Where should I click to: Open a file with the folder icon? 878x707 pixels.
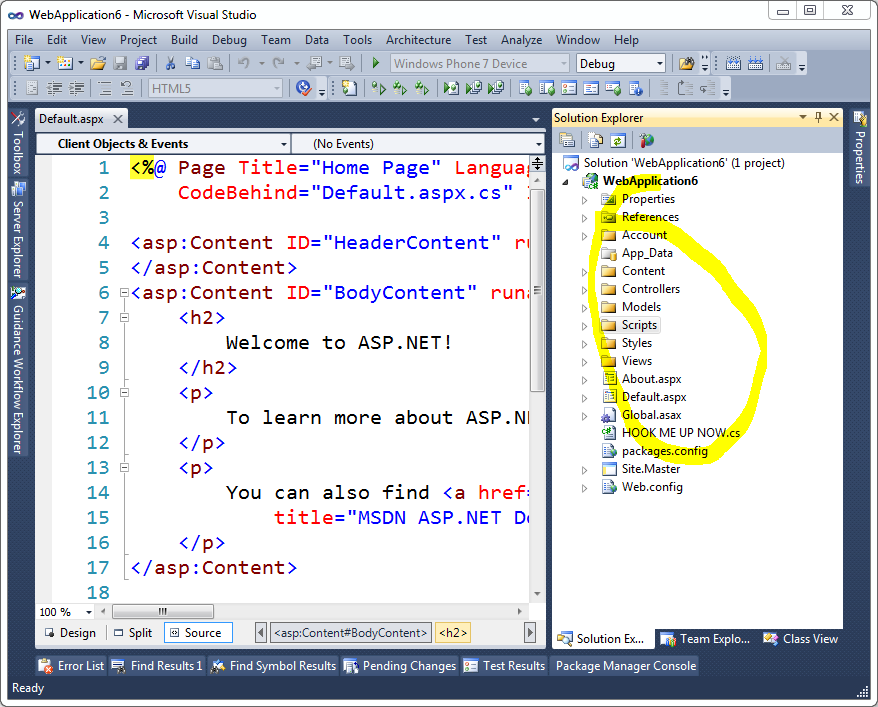(x=97, y=63)
